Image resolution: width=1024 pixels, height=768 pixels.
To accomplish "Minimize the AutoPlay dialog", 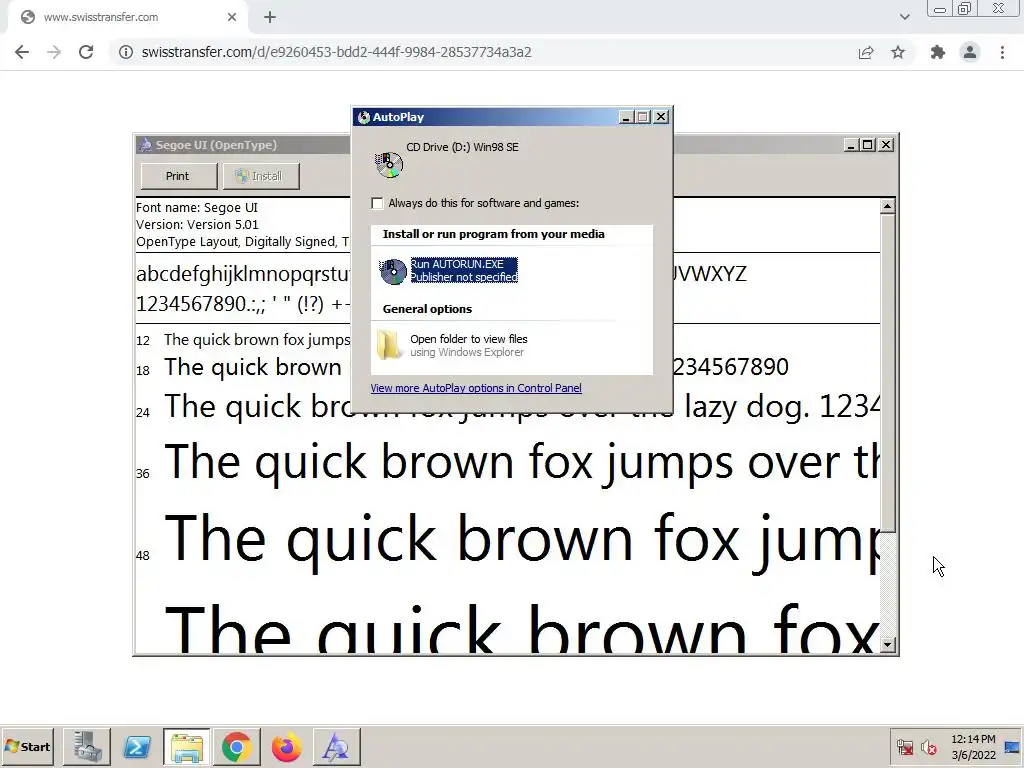I will coord(626,117).
